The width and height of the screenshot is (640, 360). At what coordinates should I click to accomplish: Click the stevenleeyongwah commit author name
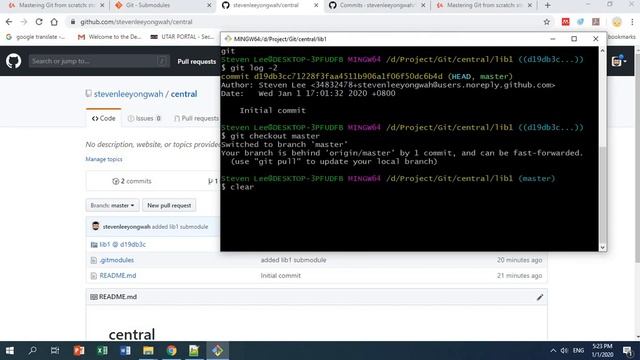click(x=127, y=227)
